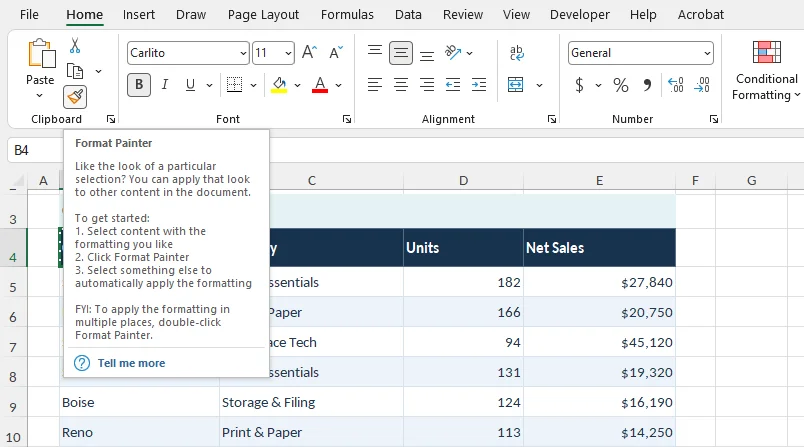Screen dimensions: 804x447
Task: Toggle Italic formatting
Action: coord(165,85)
